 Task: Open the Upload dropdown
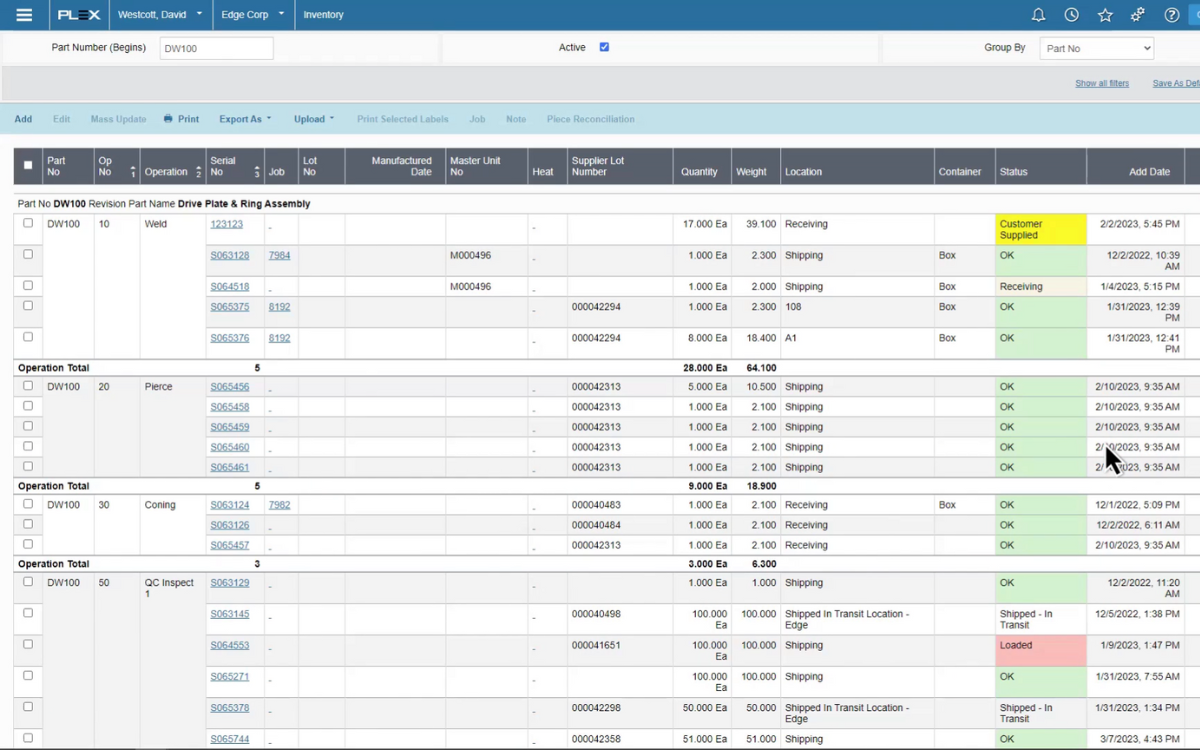click(x=314, y=118)
